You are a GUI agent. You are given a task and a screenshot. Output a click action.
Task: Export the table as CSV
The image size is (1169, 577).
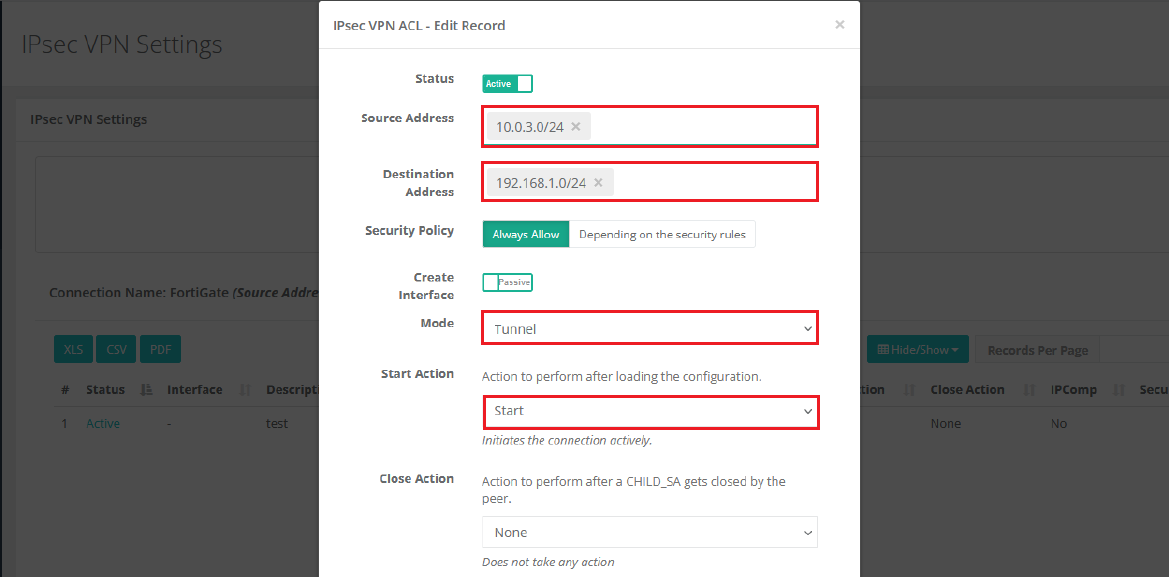pos(117,350)
